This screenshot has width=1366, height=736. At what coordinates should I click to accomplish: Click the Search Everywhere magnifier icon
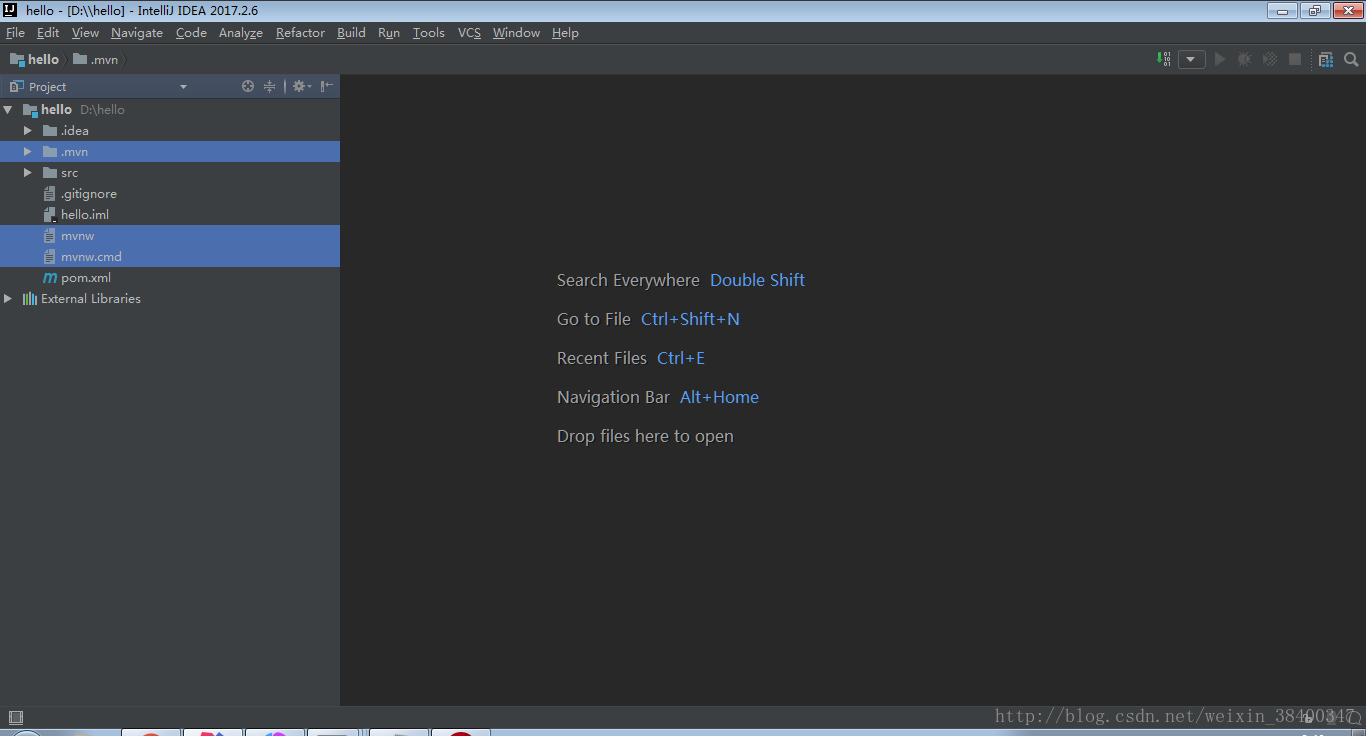[x=1351, y=59]
